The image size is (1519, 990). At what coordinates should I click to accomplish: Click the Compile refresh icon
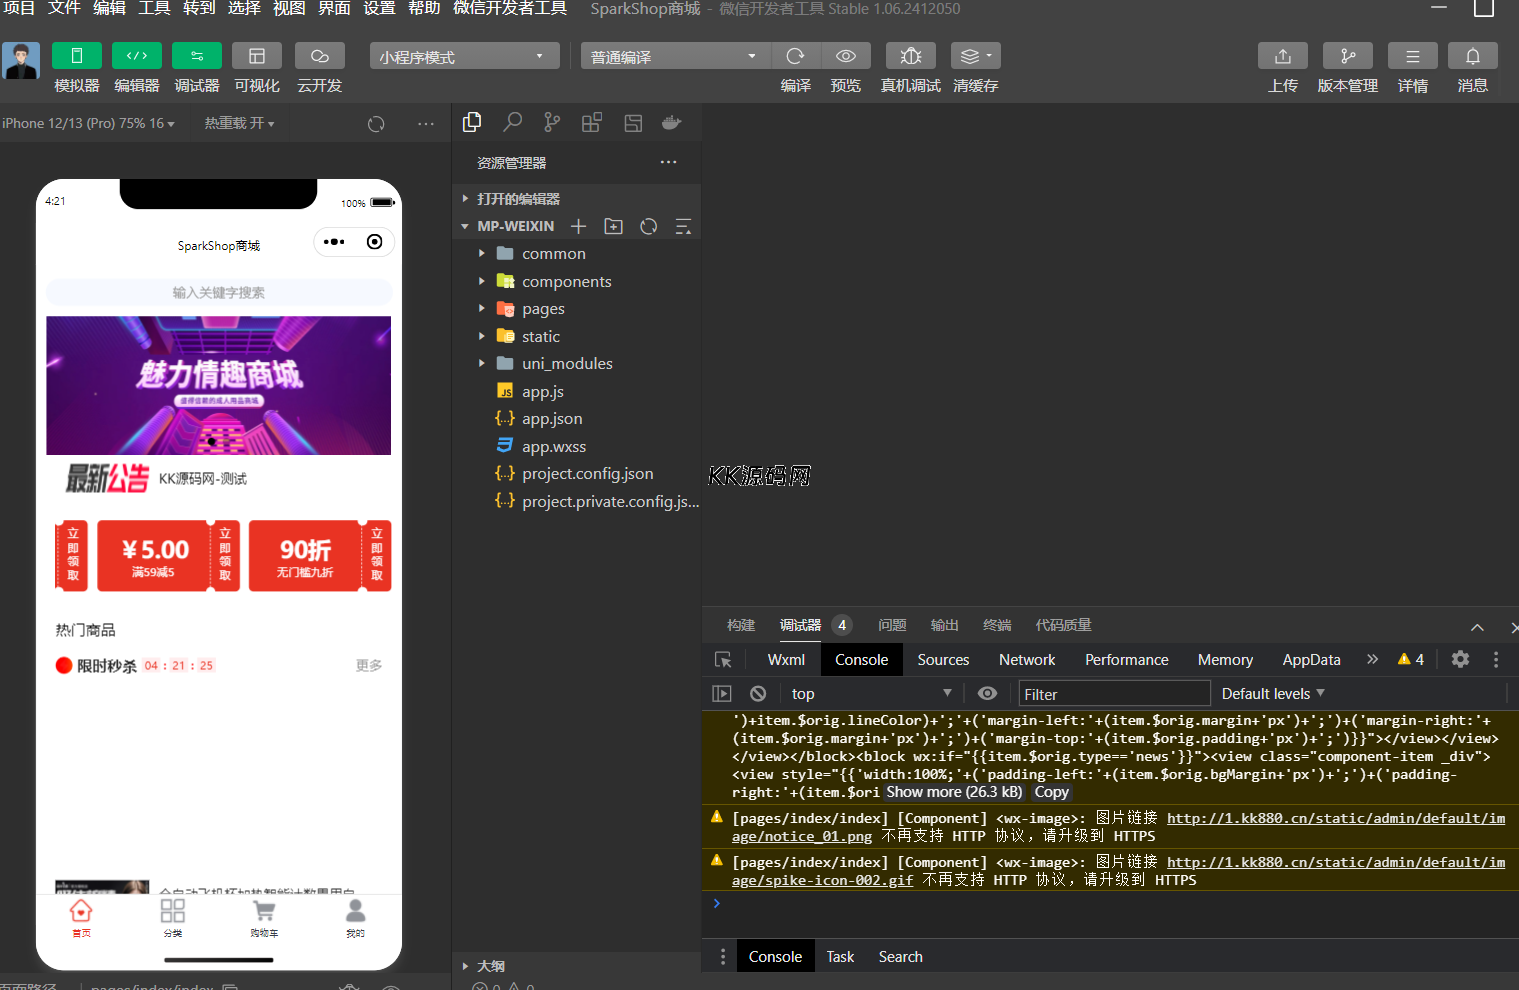tap(795, 56)
